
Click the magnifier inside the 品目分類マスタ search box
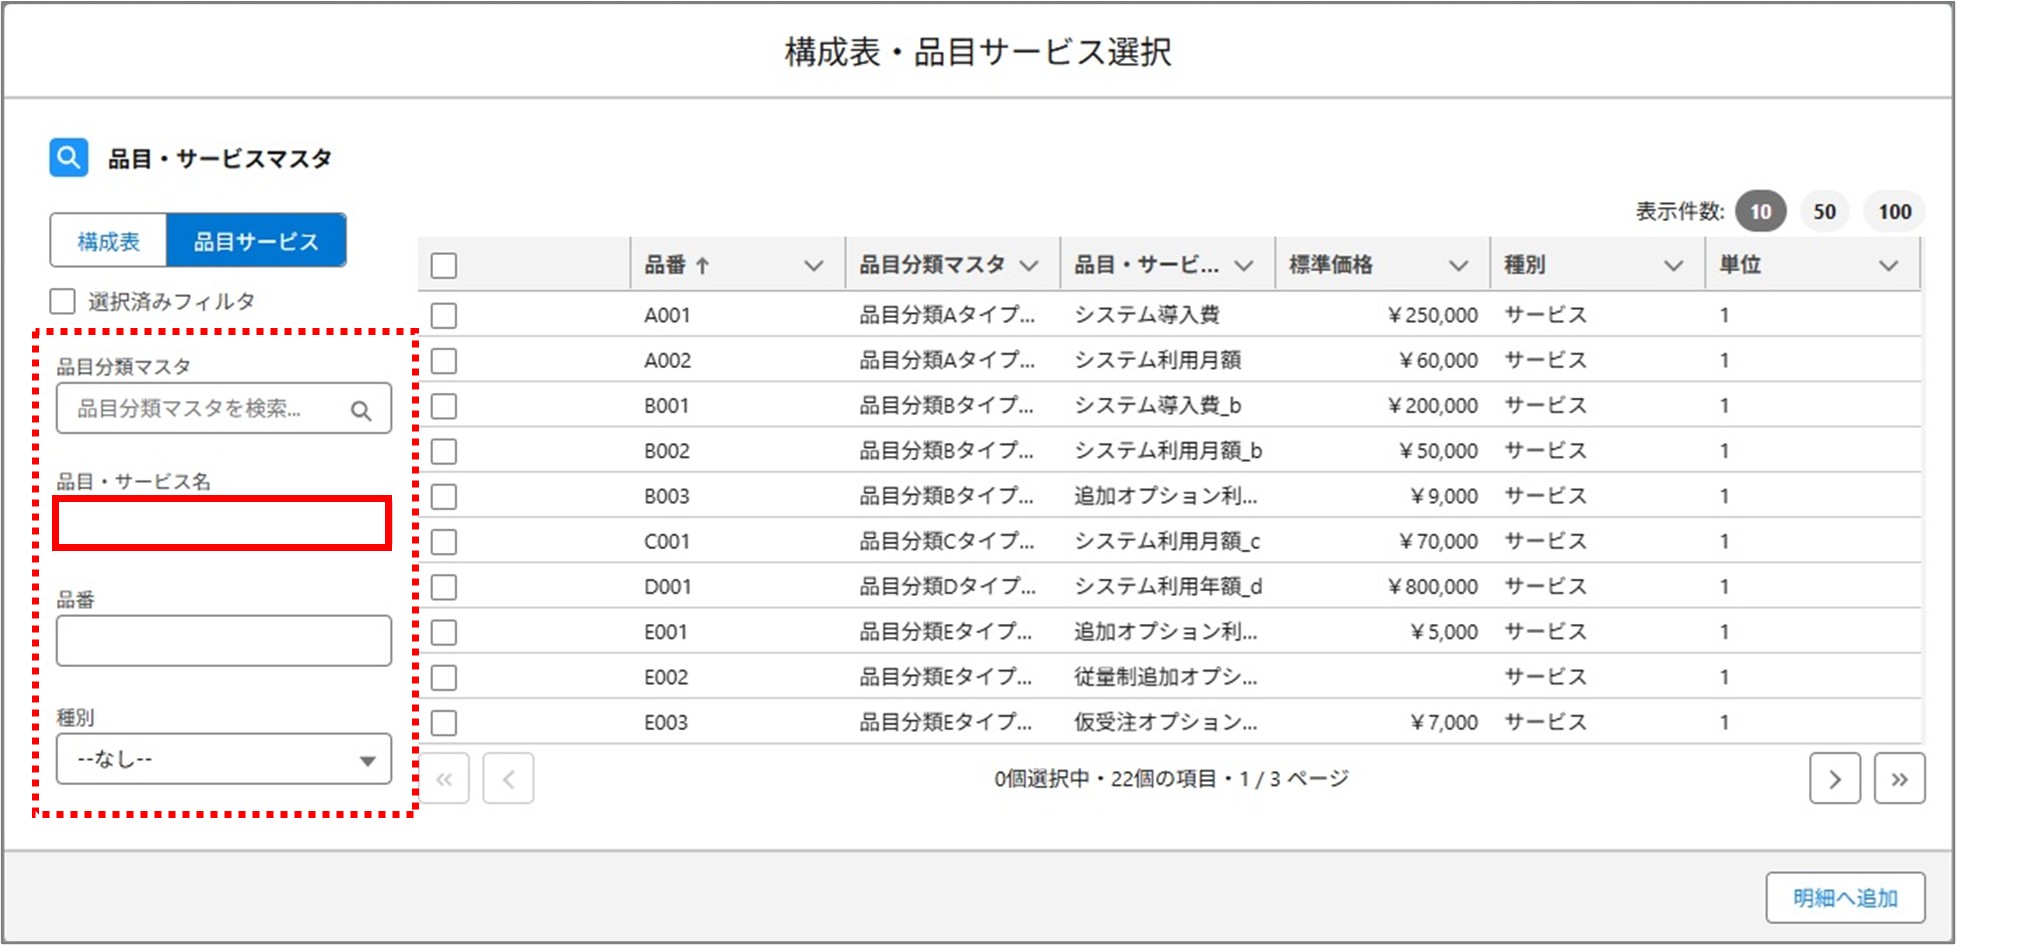tap(360, 408)
